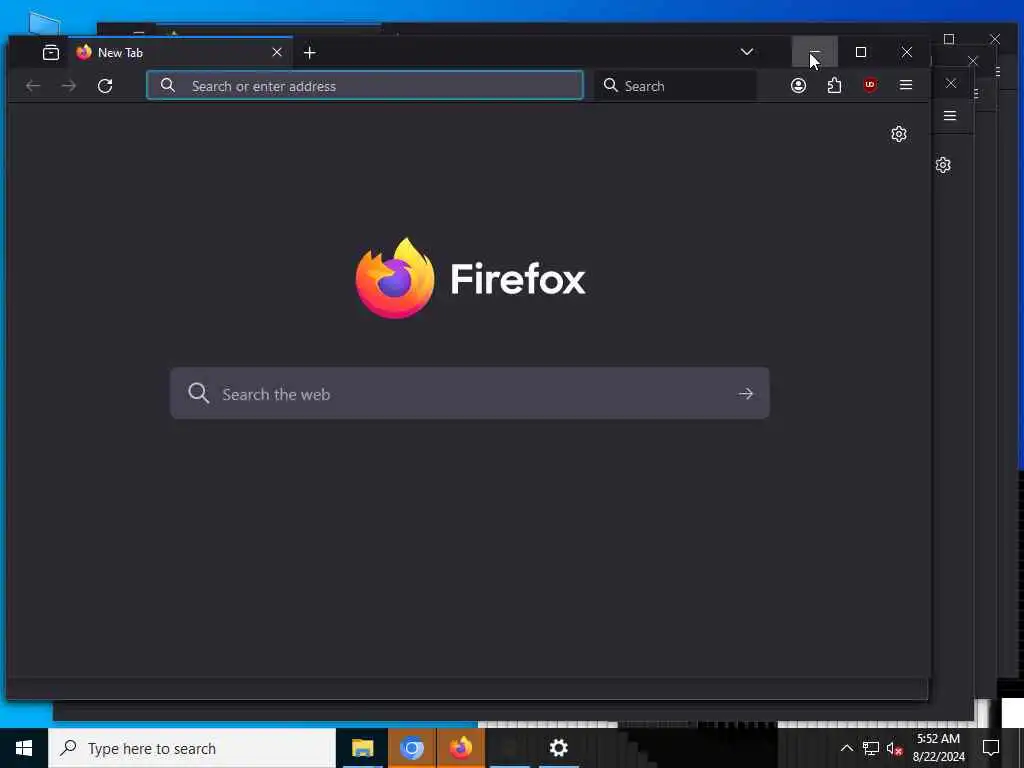Switch to Chromium on the taskbar
The height and width of the screenshot is (768, 1024).
click(x=411, y=748)
